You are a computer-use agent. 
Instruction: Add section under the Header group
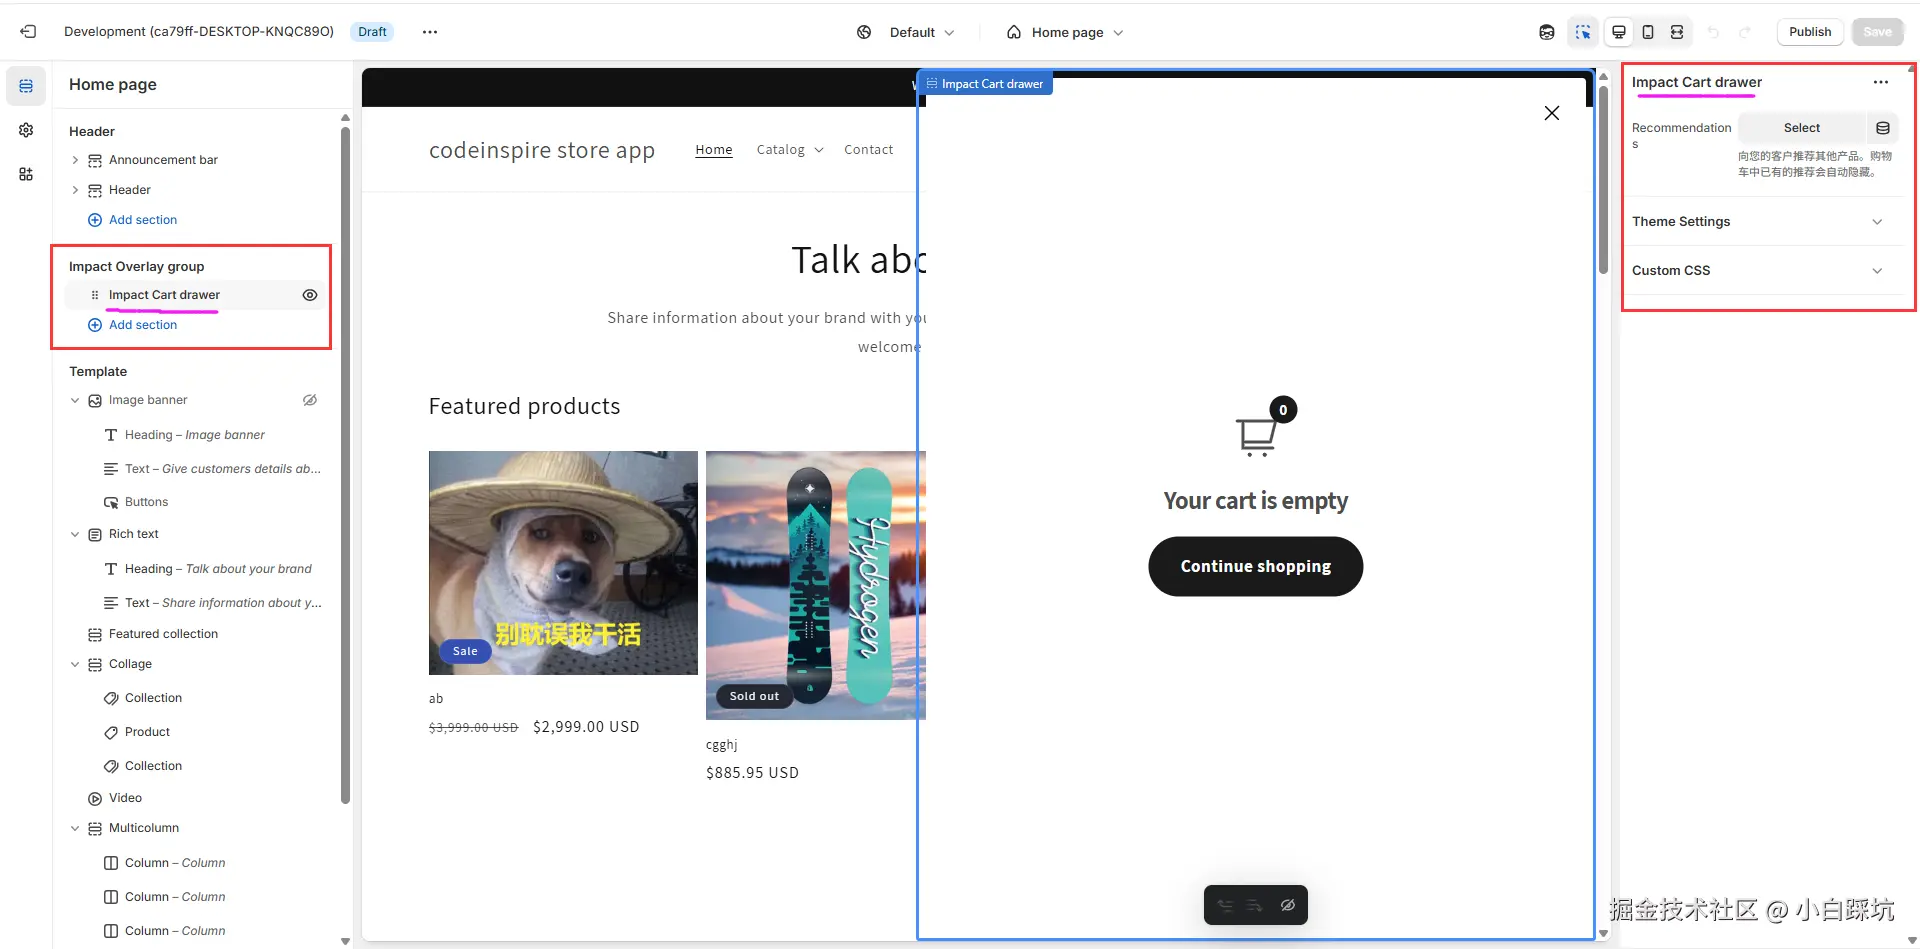132,220
